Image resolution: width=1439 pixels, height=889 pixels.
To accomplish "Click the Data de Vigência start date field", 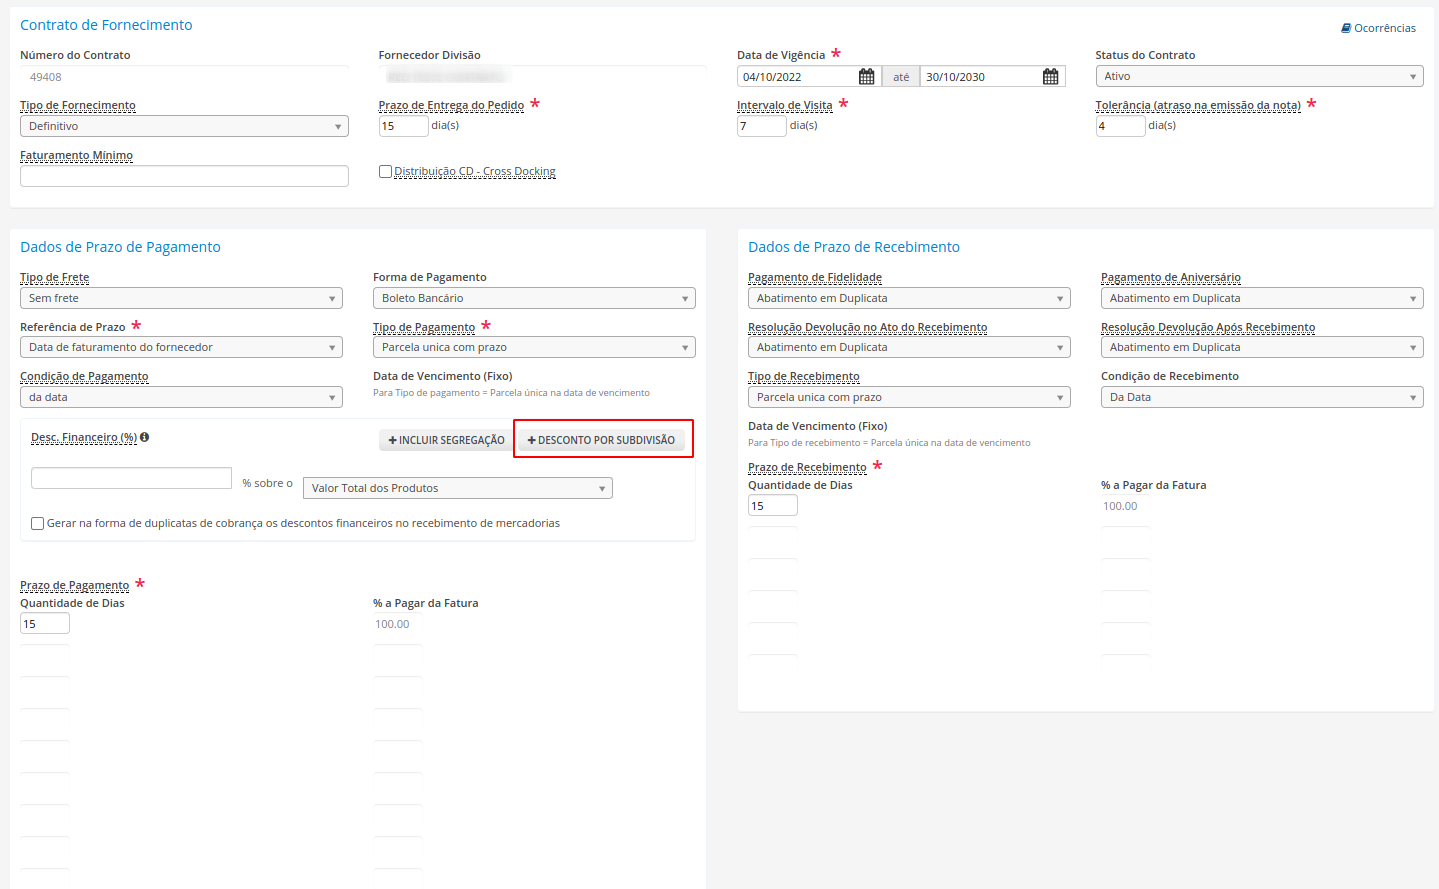I will [797, 77].
